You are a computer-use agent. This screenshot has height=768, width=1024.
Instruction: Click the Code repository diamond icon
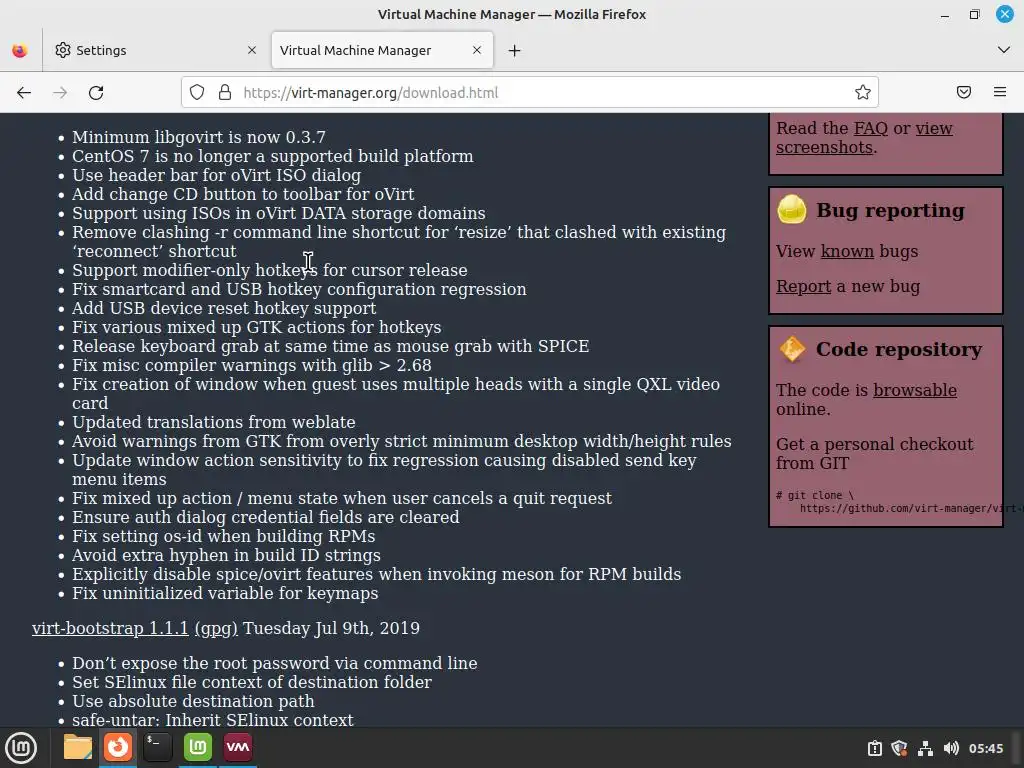(792, 349)
